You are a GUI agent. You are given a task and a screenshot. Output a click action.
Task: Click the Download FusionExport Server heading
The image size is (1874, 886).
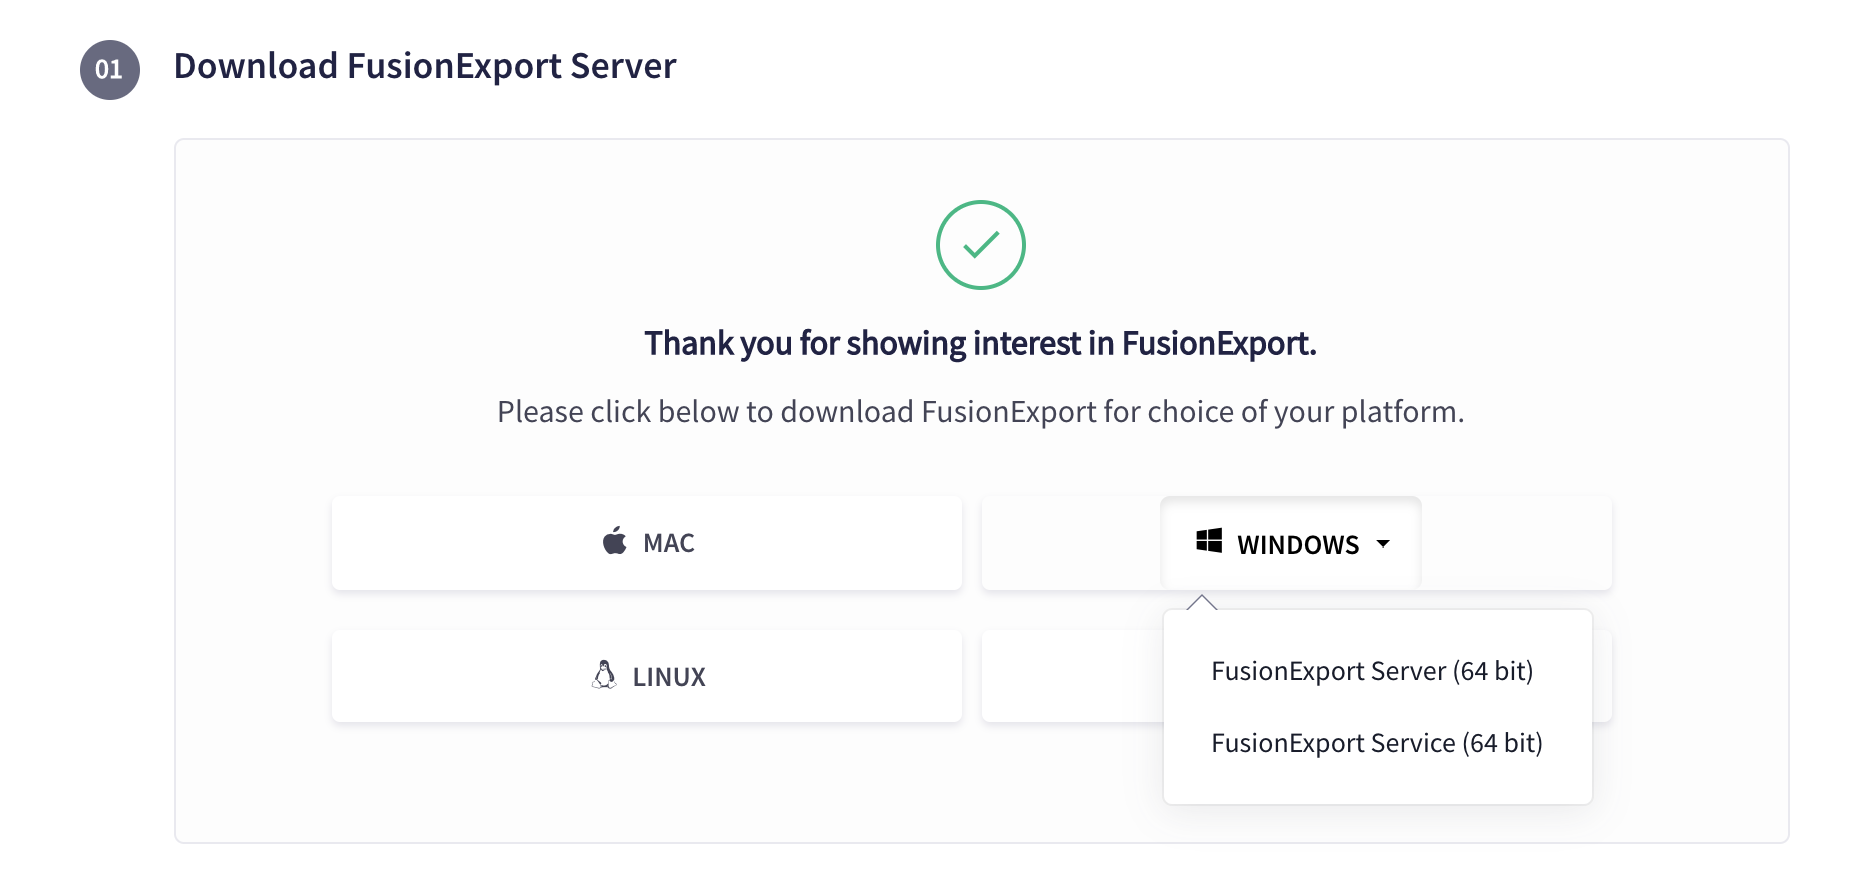[x=425, y=66]
